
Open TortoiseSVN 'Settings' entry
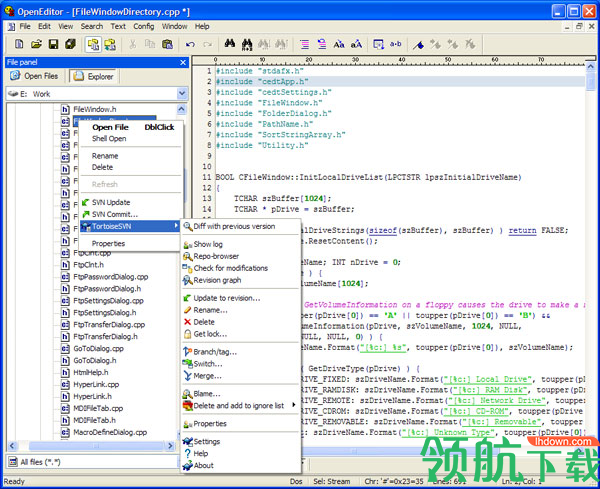pyautogui.click(x=239, y=441)
